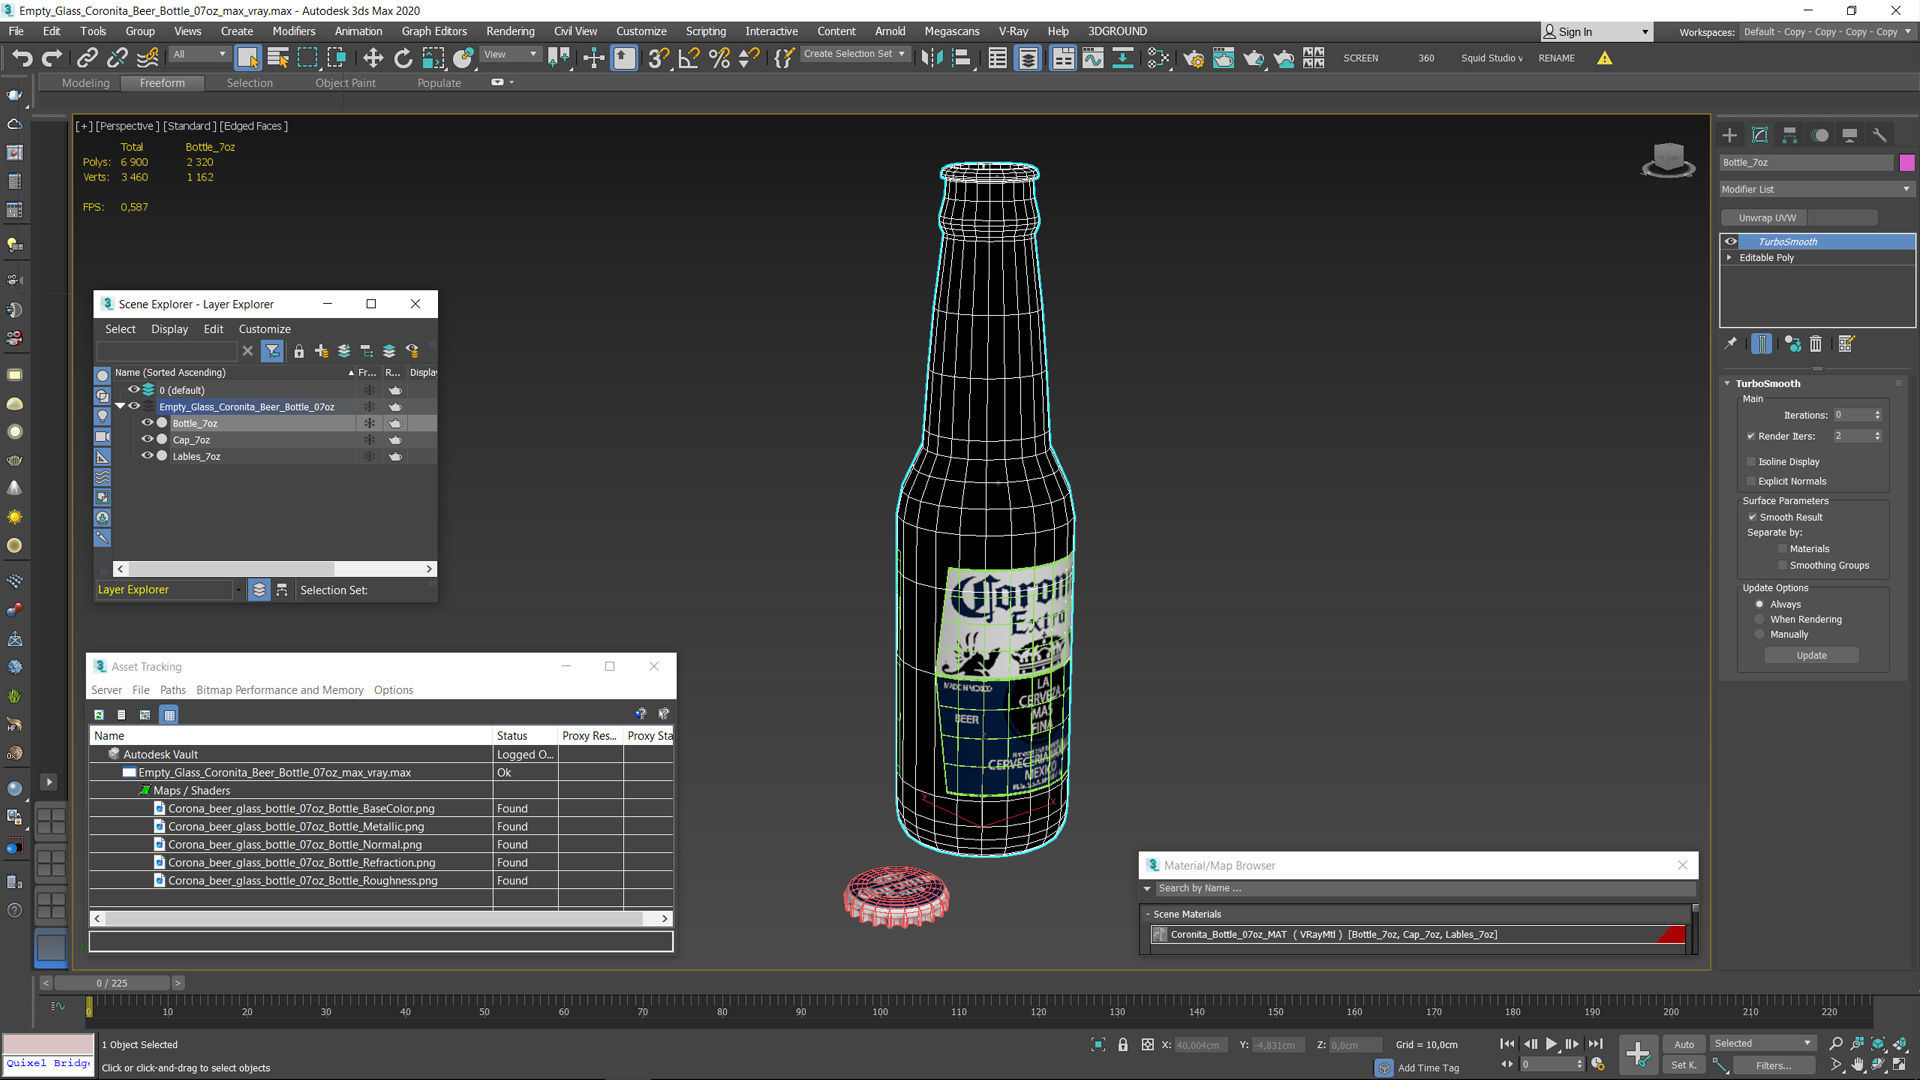This screenshot has width=1920, height=1080.
Task: Click Update button in TurboSmooth panel
Action: [1812, 655]
